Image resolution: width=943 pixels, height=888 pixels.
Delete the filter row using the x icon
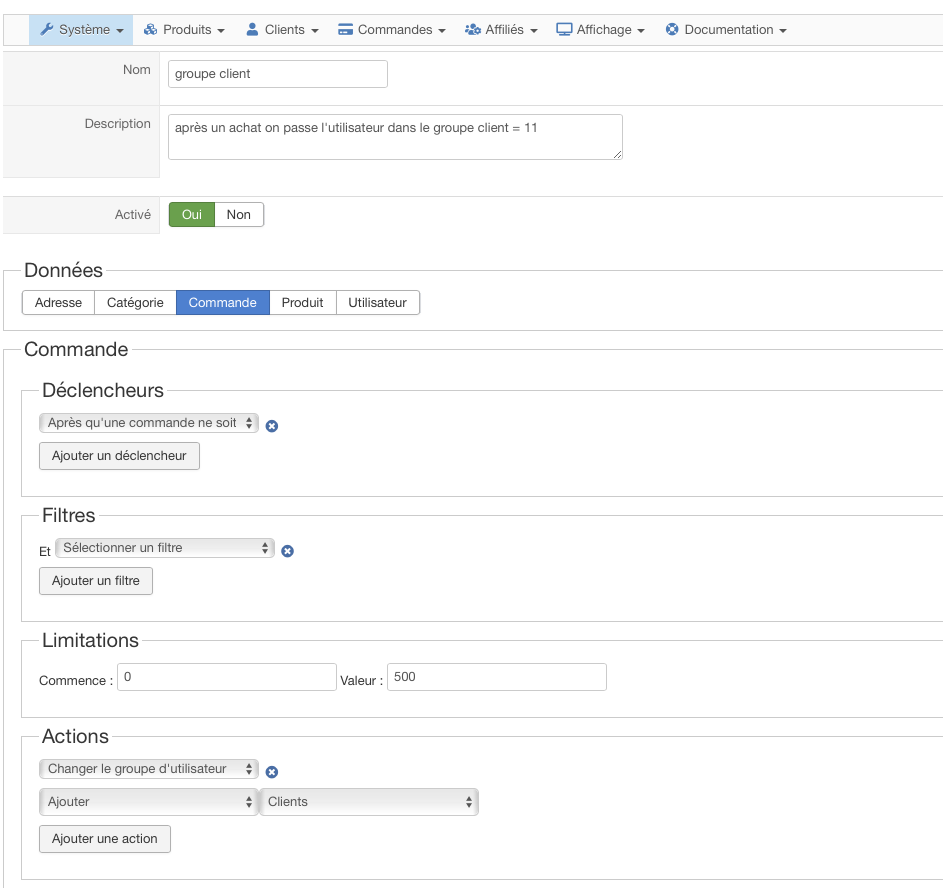[x=288, y=551]
